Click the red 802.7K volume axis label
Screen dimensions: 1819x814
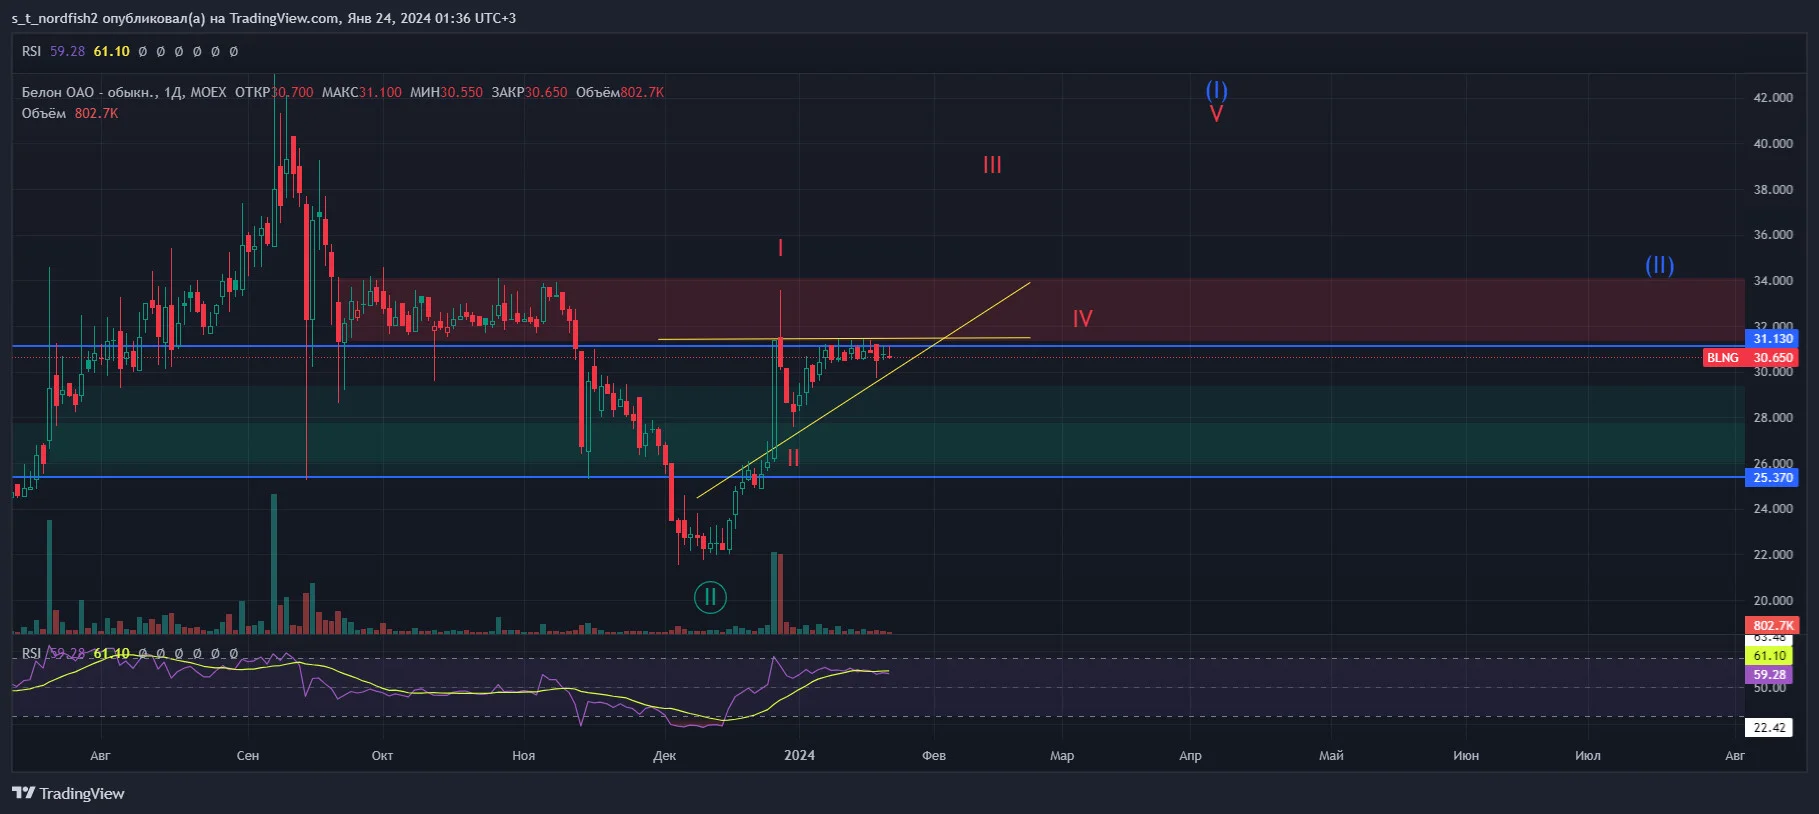click(x=1772, y=625)
